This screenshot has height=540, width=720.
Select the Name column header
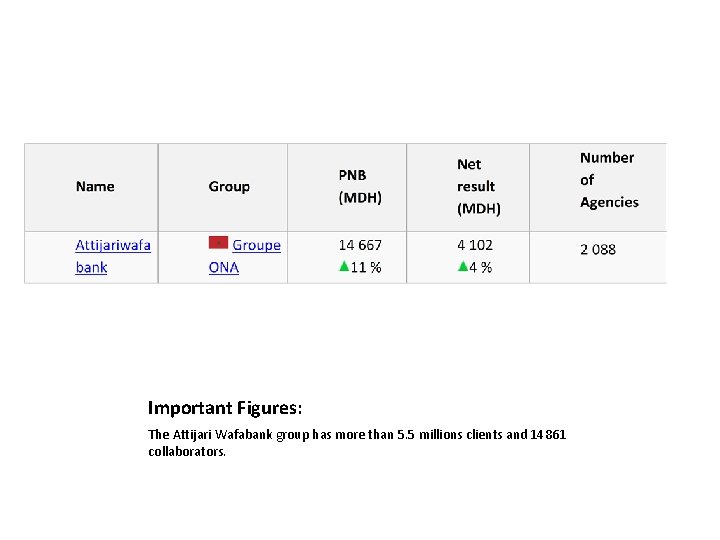pyautogui.click(x=95, y=186)
